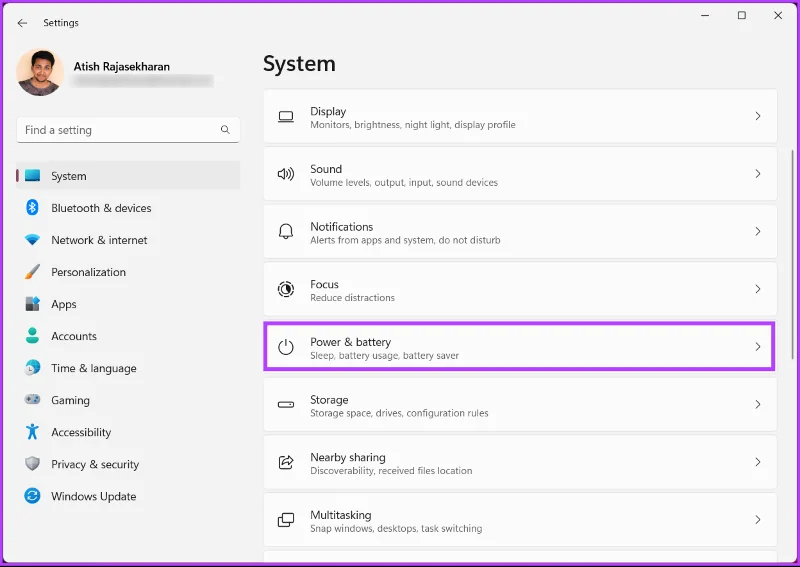Click the Personalization paintbrush icon
The width and height of the screenshot is (800, 567).
(x=32, y=272)
